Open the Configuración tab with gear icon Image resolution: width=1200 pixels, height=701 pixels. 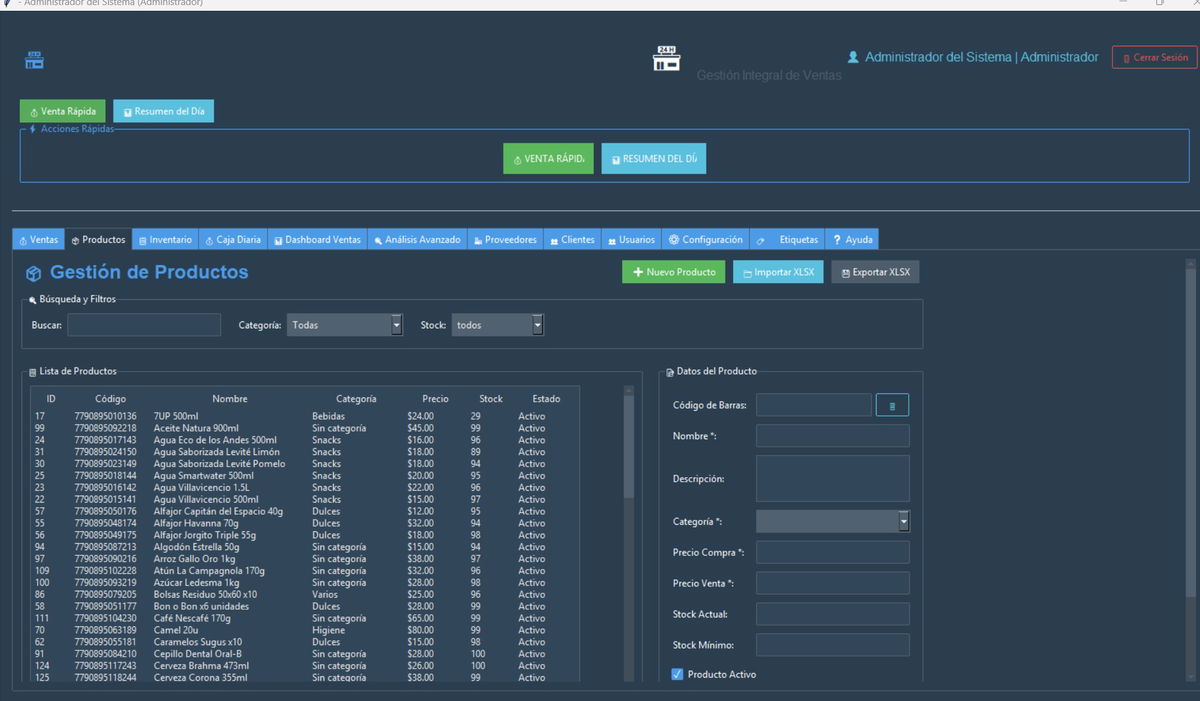[x=706, y=240]
